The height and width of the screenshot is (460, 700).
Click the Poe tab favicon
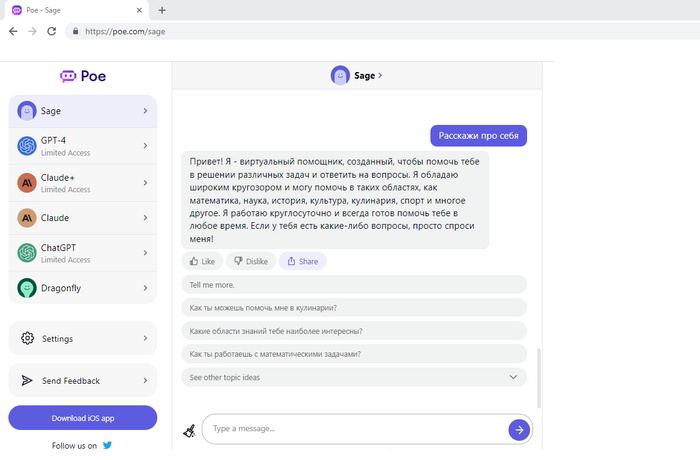click(x=17, y=10)
